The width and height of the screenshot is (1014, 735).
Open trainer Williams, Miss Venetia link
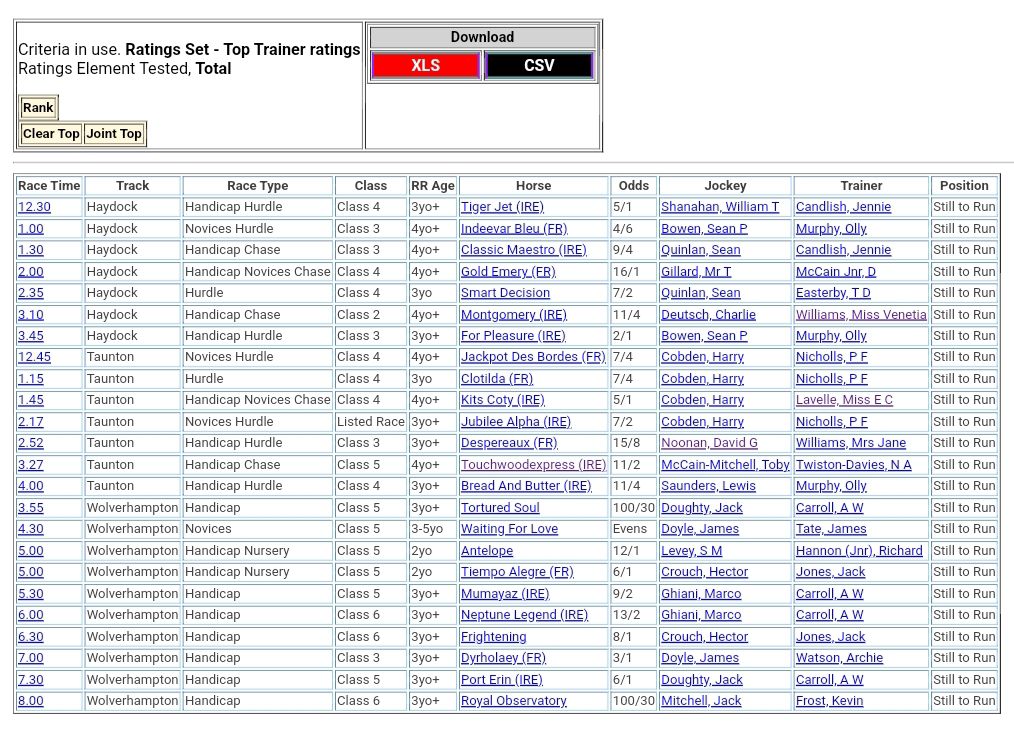861,314
